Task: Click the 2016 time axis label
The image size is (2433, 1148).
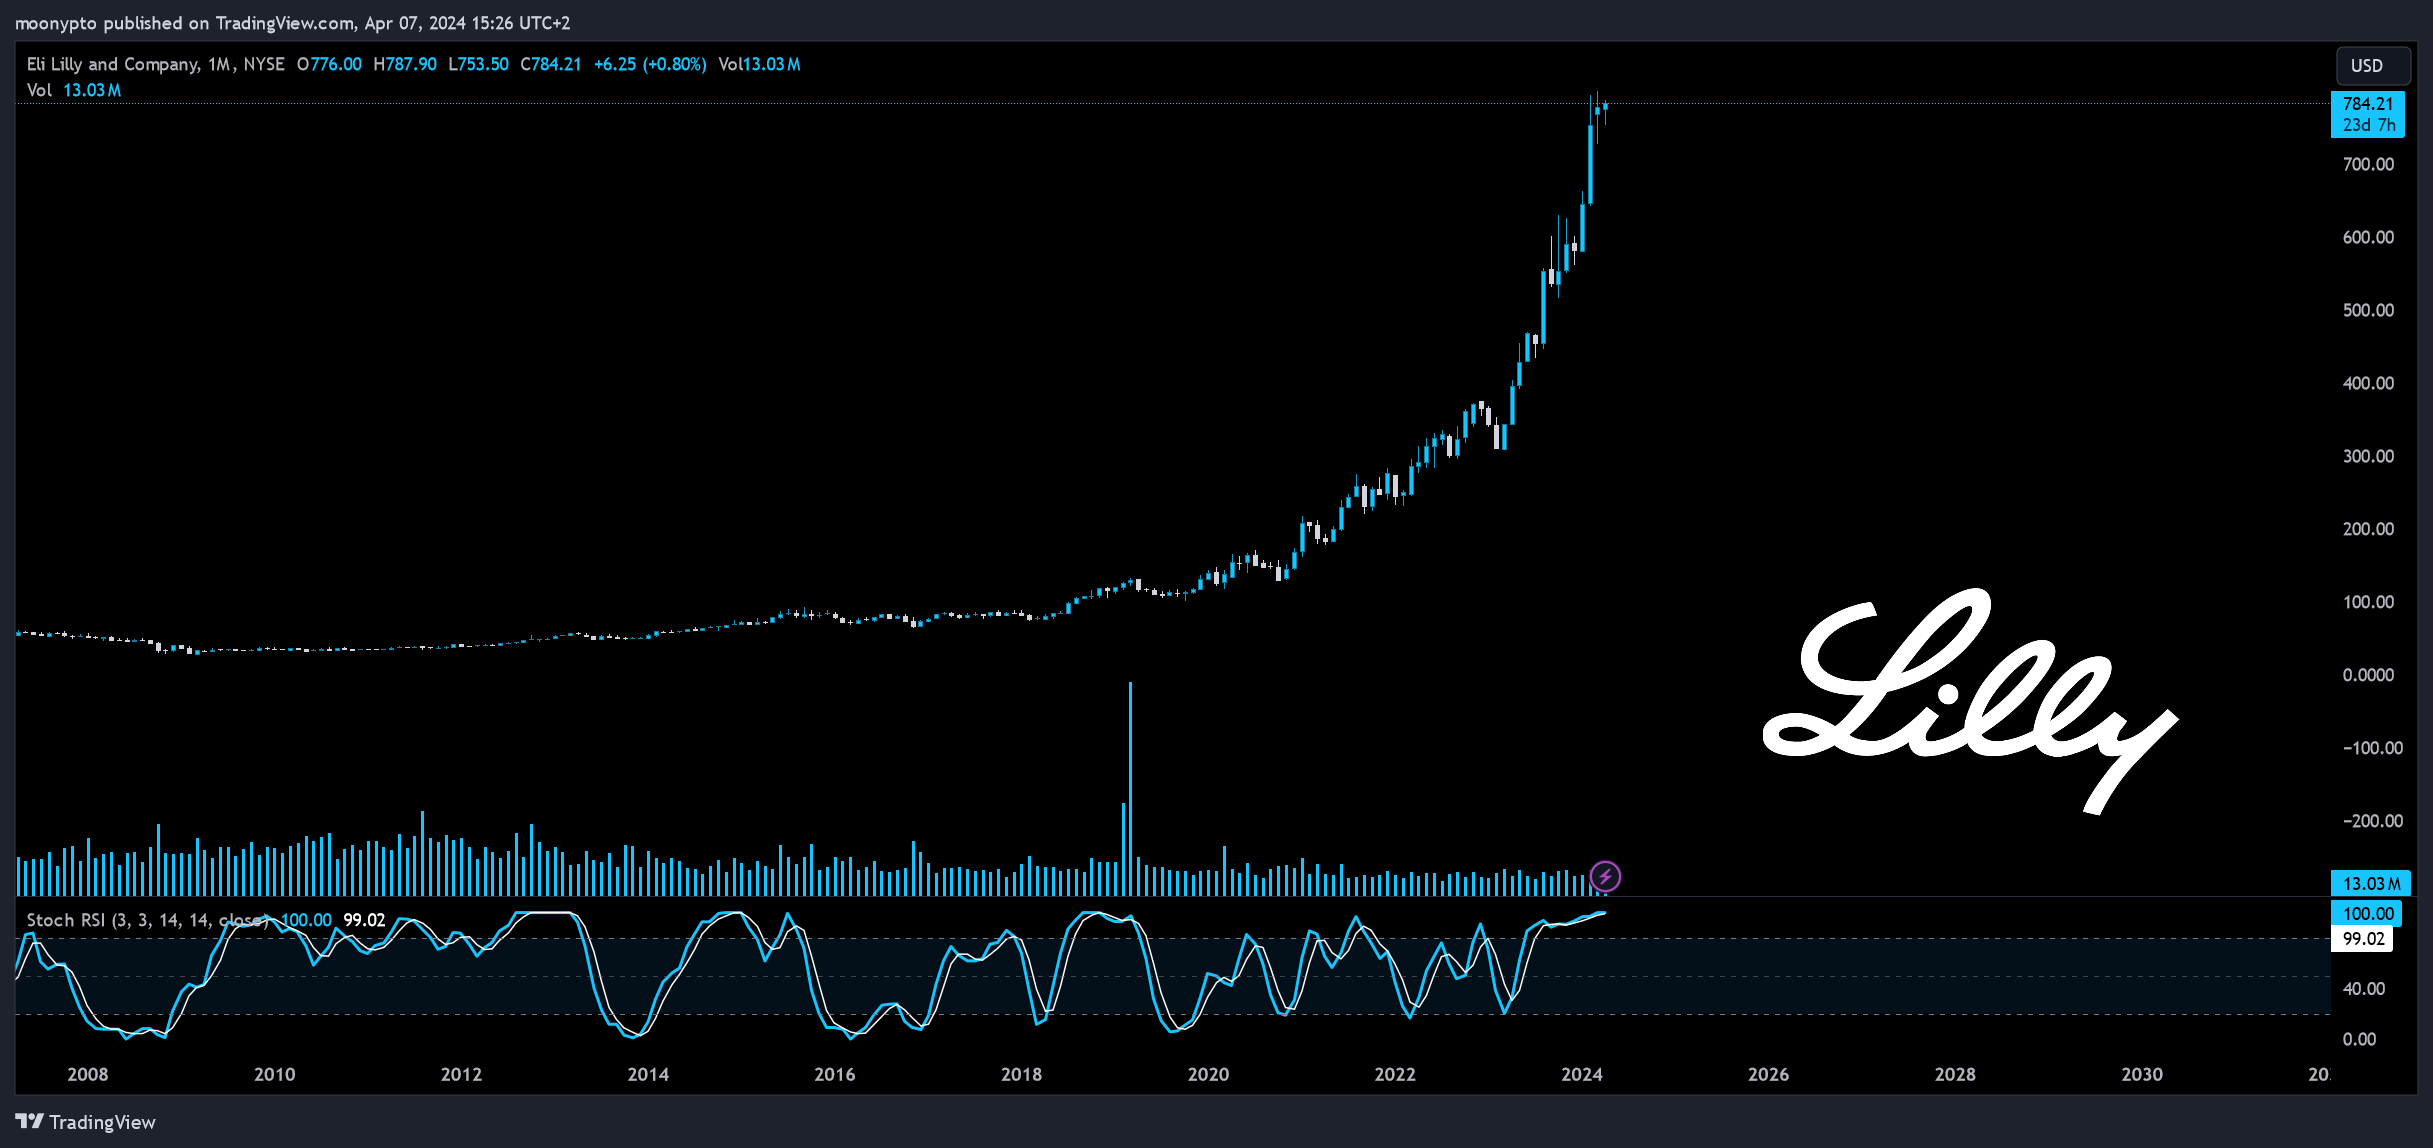Action: click(x=835, y=1074)
